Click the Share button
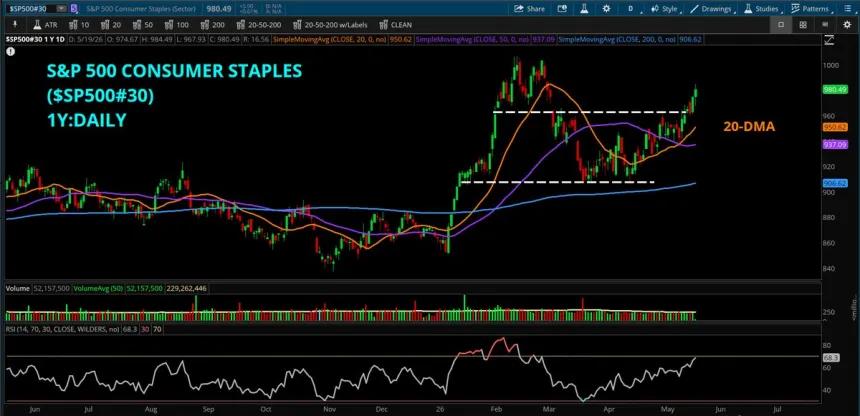860x416 pixels. 530,9
